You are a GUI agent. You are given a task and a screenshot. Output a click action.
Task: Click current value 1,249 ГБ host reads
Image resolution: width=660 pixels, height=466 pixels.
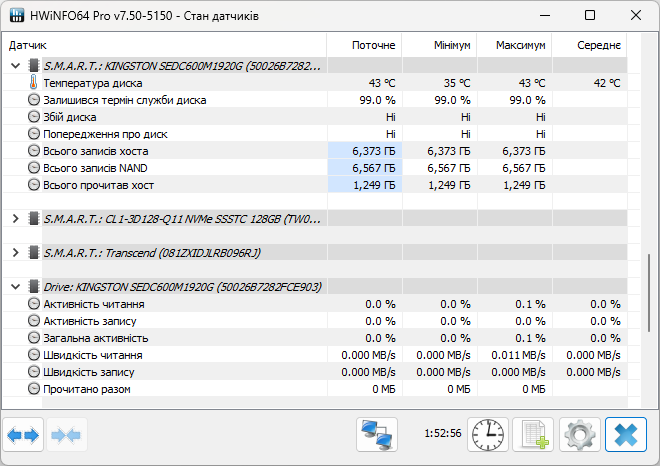pyautogui.click(x=374, y=185)
